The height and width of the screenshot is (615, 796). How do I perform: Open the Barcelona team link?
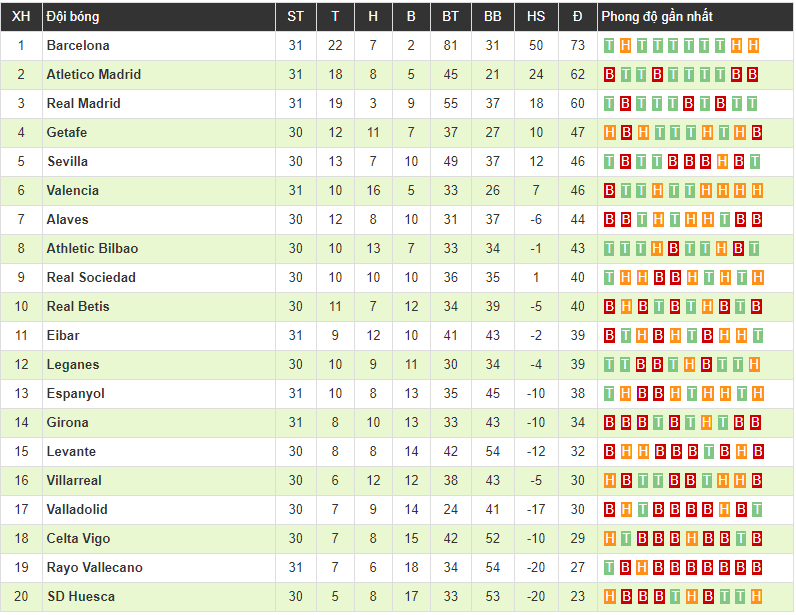(78, 45)
